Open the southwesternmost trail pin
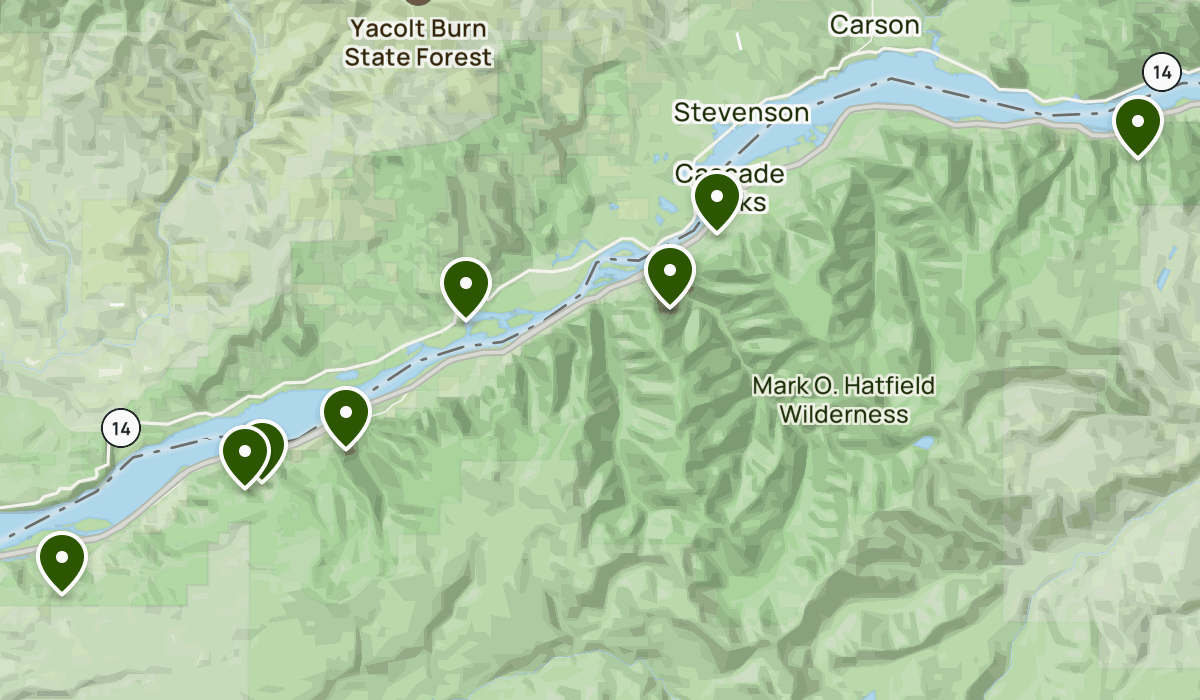 tap(61, 561)
